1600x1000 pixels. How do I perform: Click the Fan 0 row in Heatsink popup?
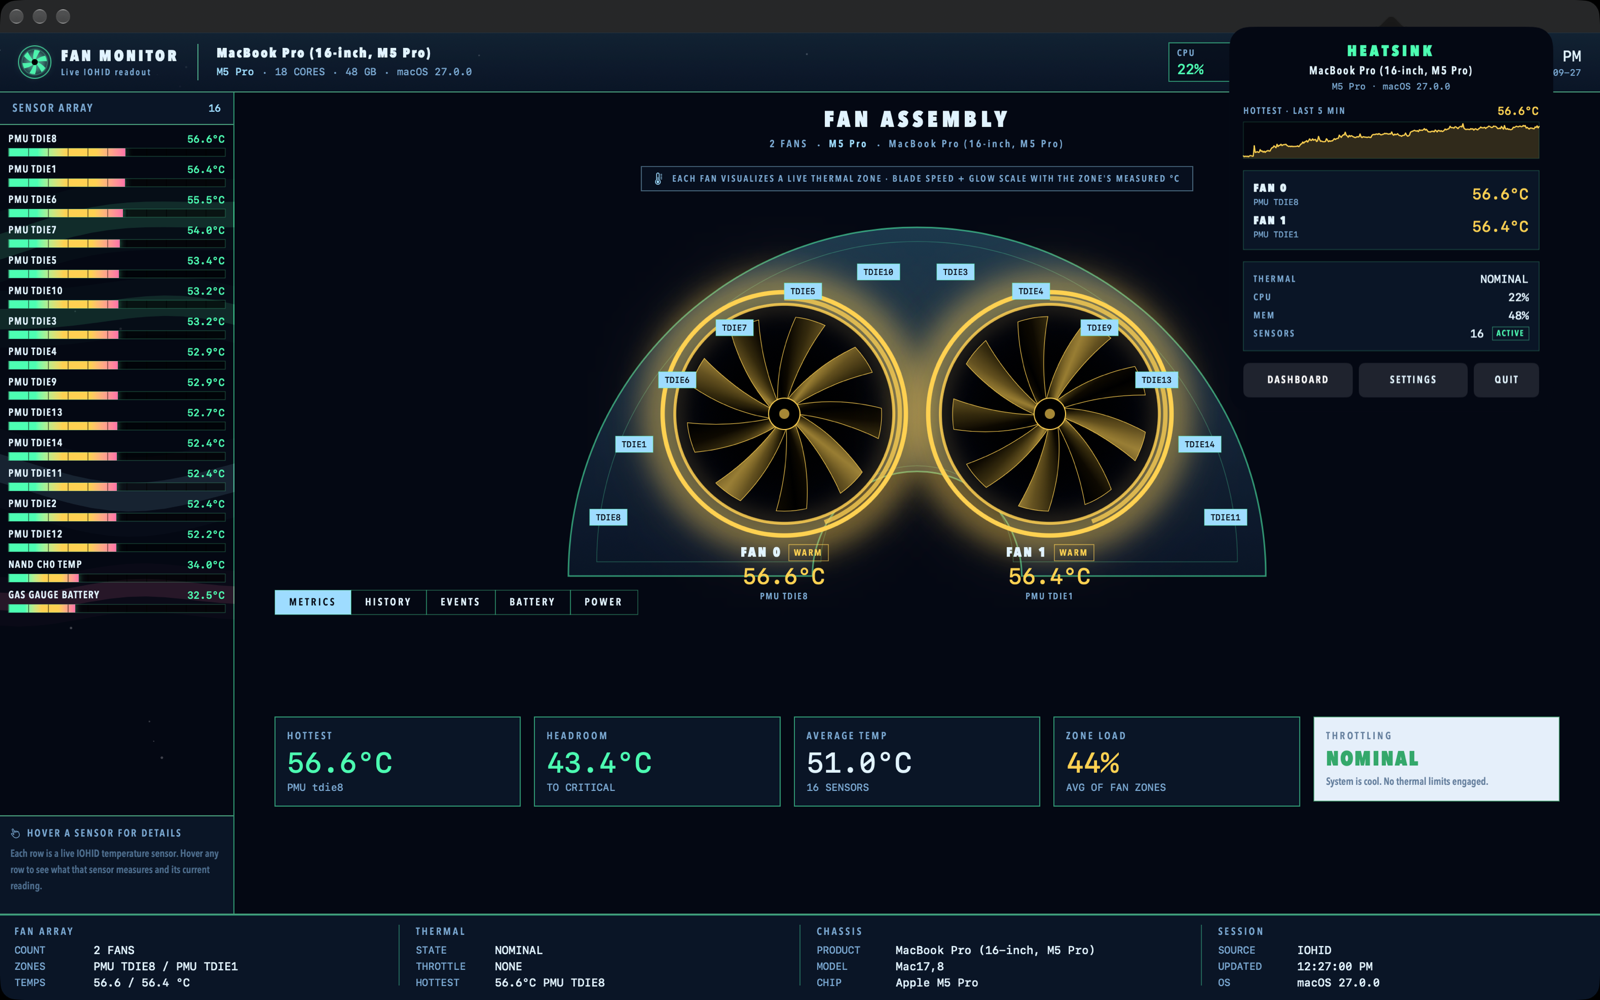1391,194
